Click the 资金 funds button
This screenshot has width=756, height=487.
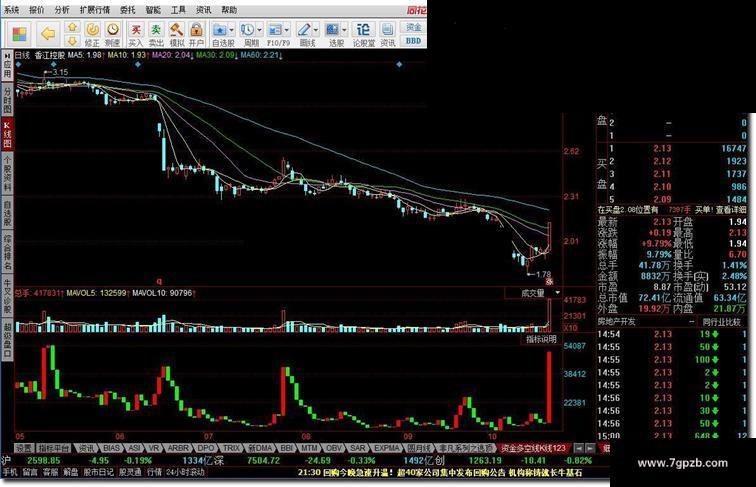pos(414,27)
